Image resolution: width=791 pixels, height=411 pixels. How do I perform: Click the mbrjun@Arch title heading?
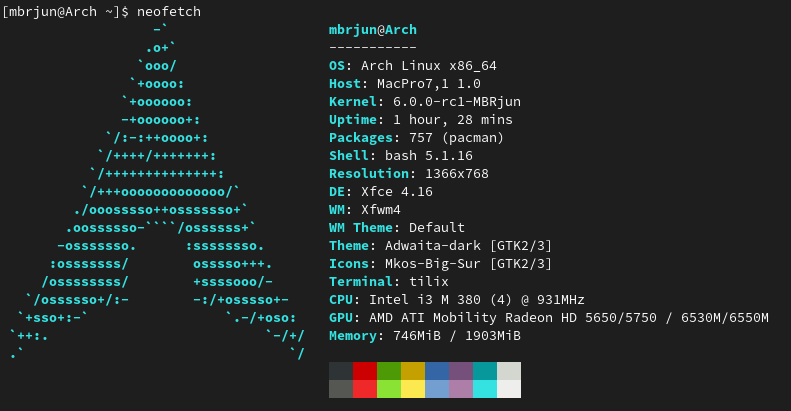coord(373,30)
